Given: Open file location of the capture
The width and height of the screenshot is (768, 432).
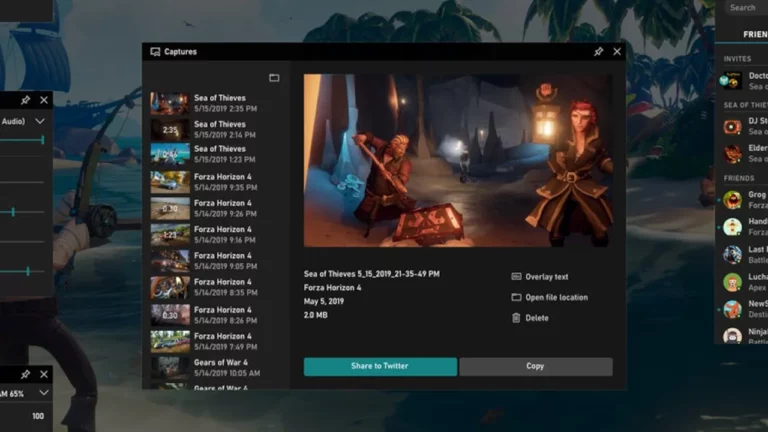Looking at the screenshot, I should click(x=550, y=297).
